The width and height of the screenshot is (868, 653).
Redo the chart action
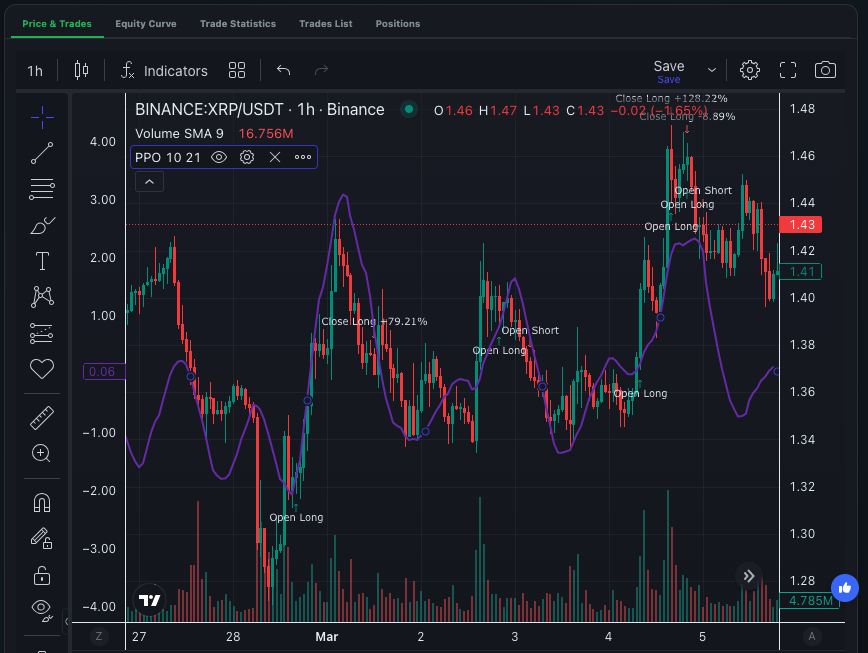pos(322,70)
